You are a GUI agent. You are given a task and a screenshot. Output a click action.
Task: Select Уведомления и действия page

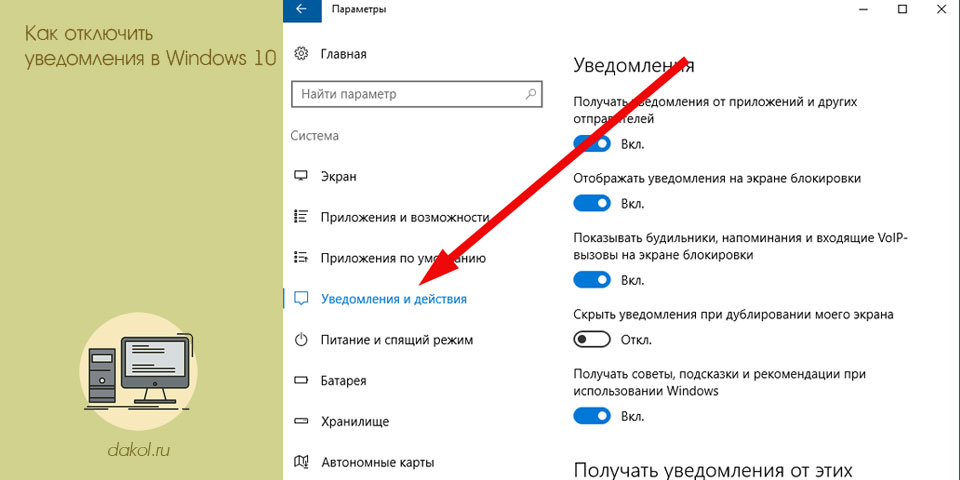pos(394,299)
